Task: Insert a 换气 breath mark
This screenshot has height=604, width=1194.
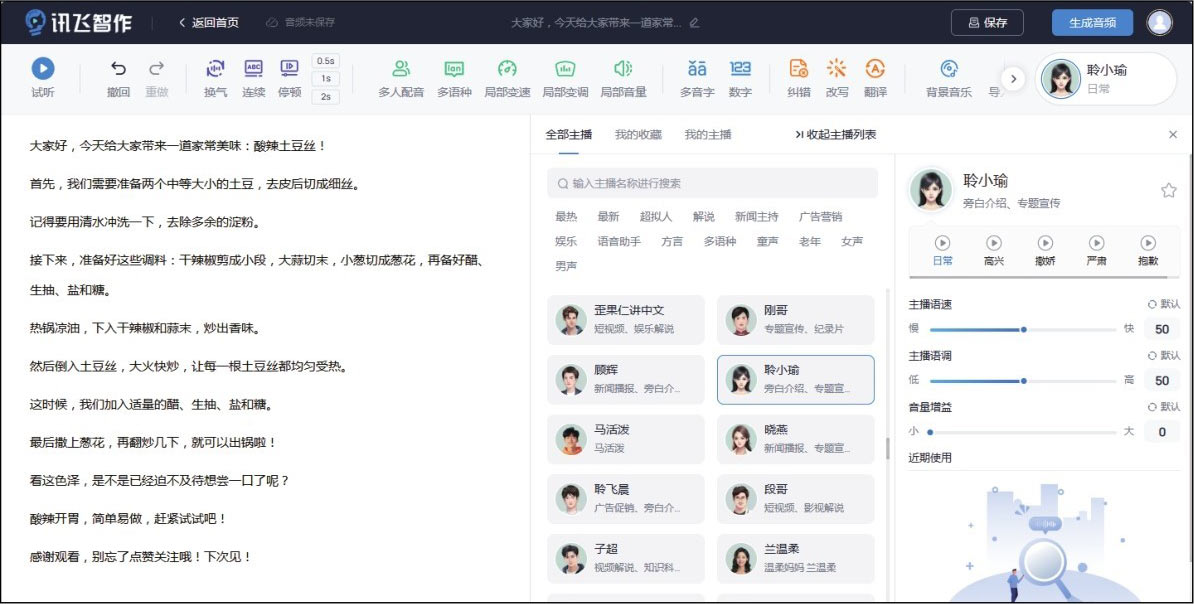Action: (215, 69)
